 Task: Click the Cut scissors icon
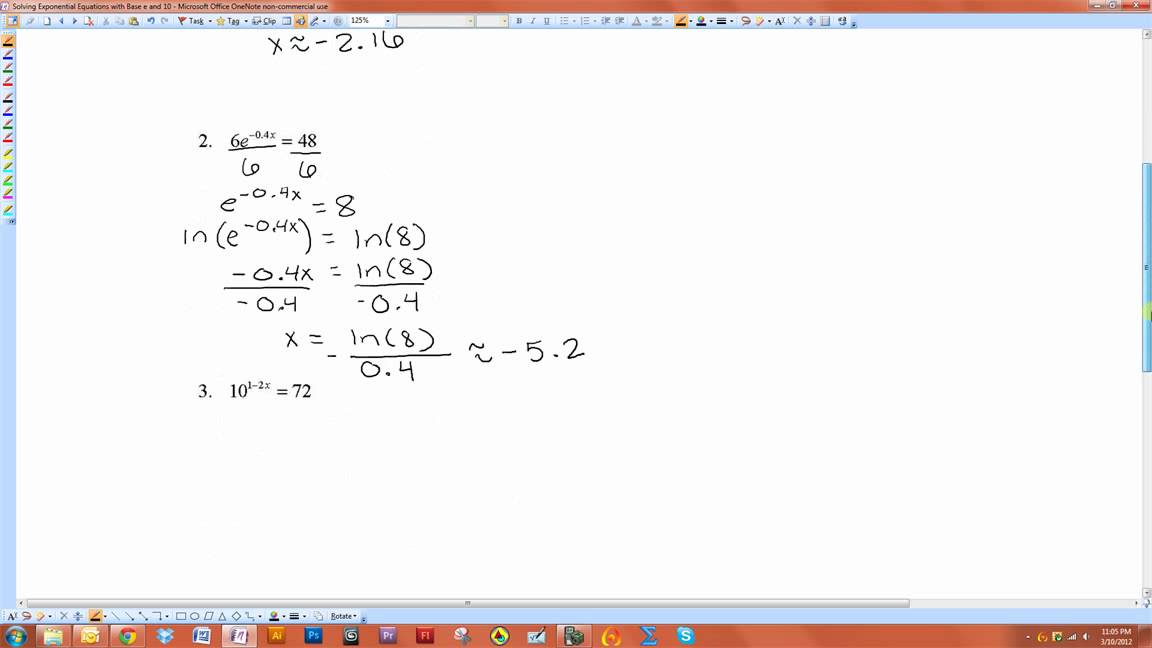[106, 21]
